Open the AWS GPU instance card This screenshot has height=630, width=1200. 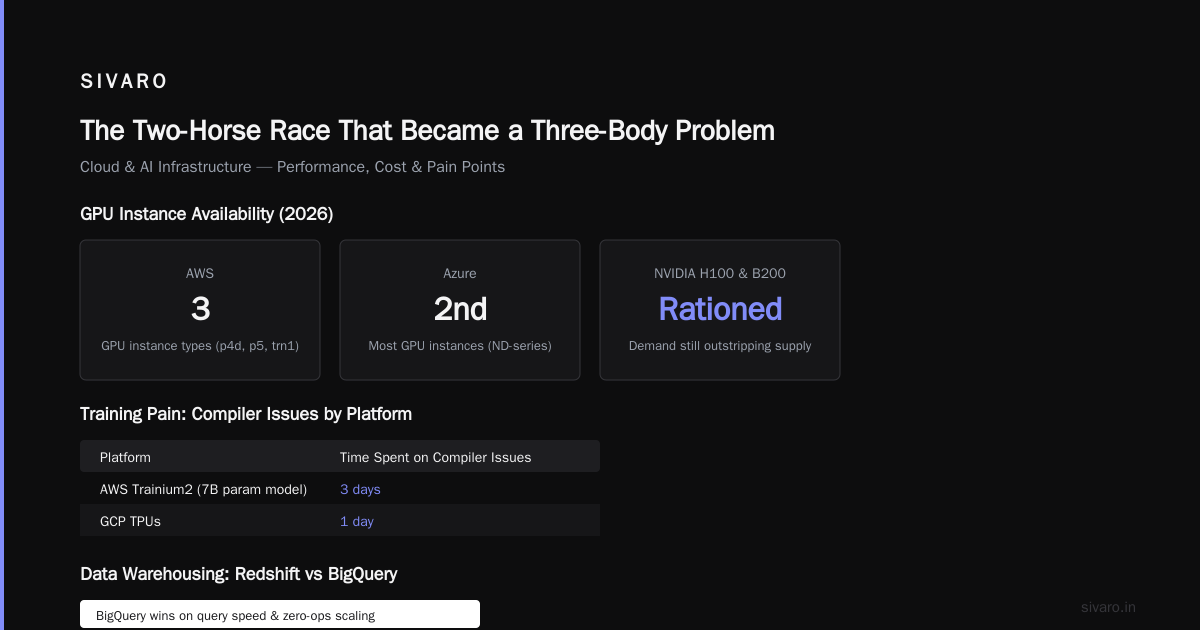pyautogui.click(x=200, y=310)
